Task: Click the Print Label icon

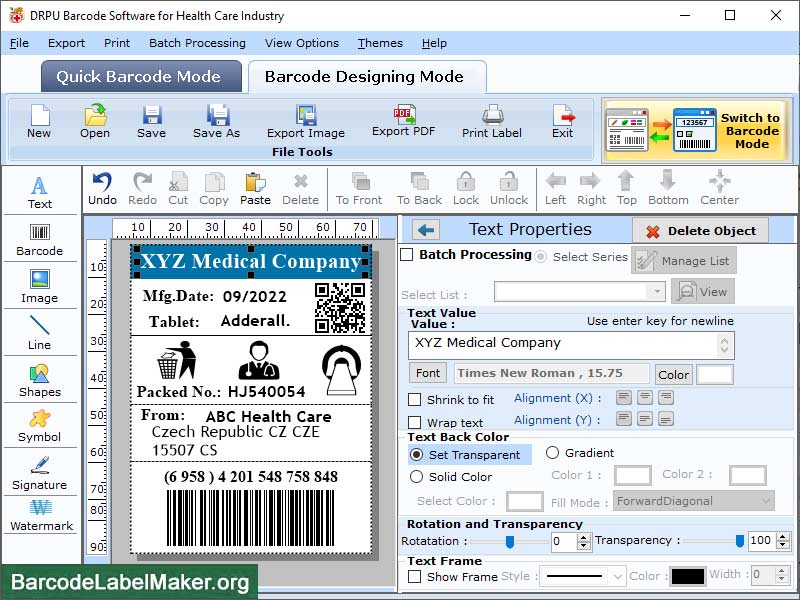Action: click(491, 120)
